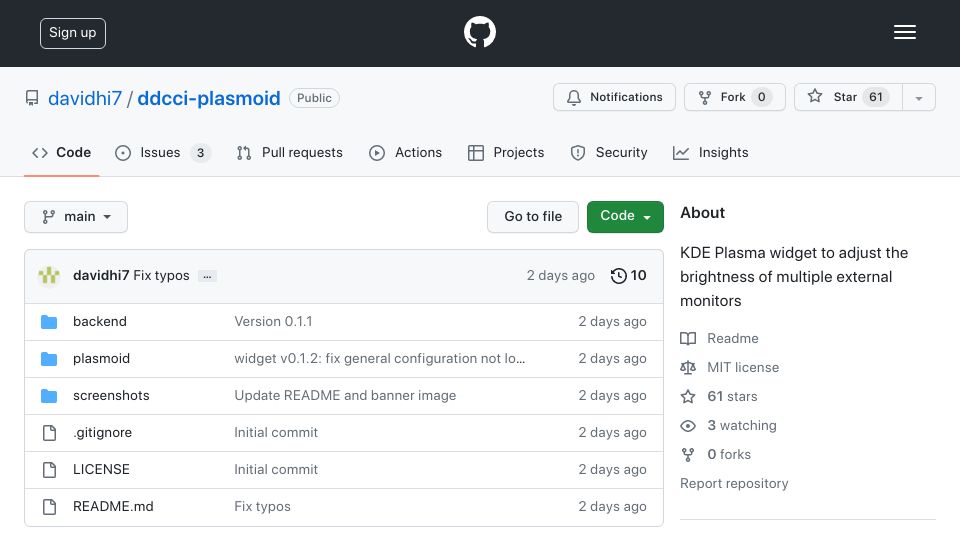
Task: Click the screenshots folder icon
Action: 49,396
